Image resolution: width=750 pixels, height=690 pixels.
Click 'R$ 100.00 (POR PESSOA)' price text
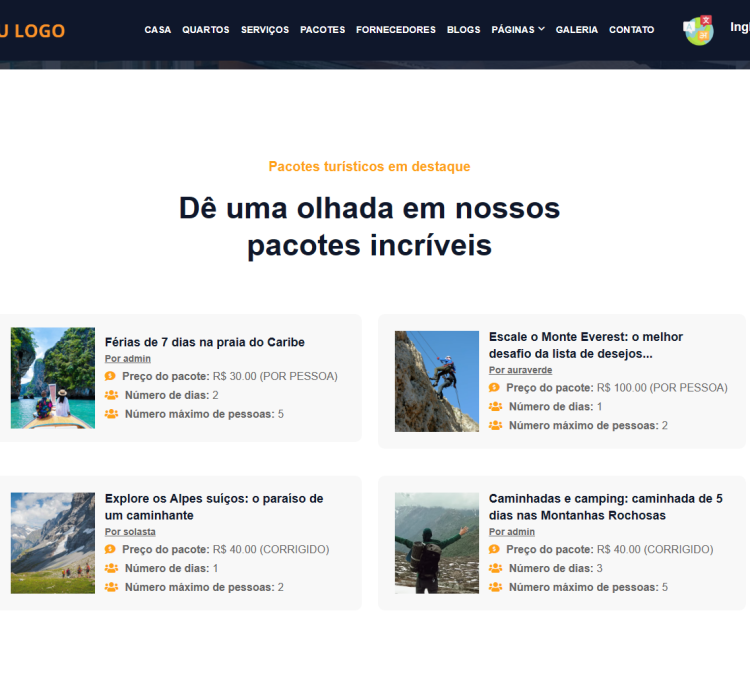click(662, 388)
